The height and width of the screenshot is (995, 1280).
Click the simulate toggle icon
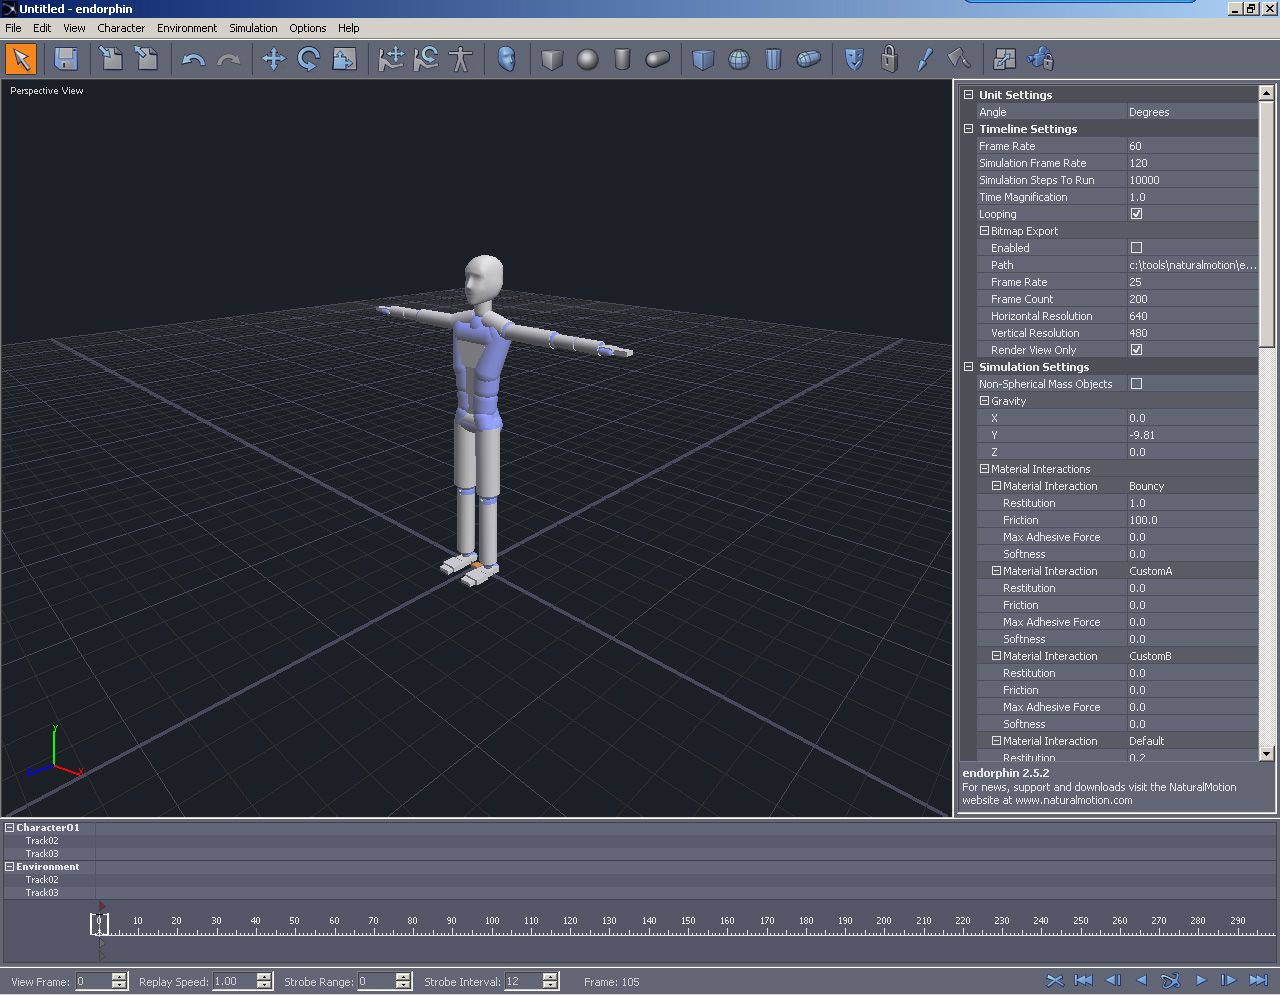(1171, 981)
